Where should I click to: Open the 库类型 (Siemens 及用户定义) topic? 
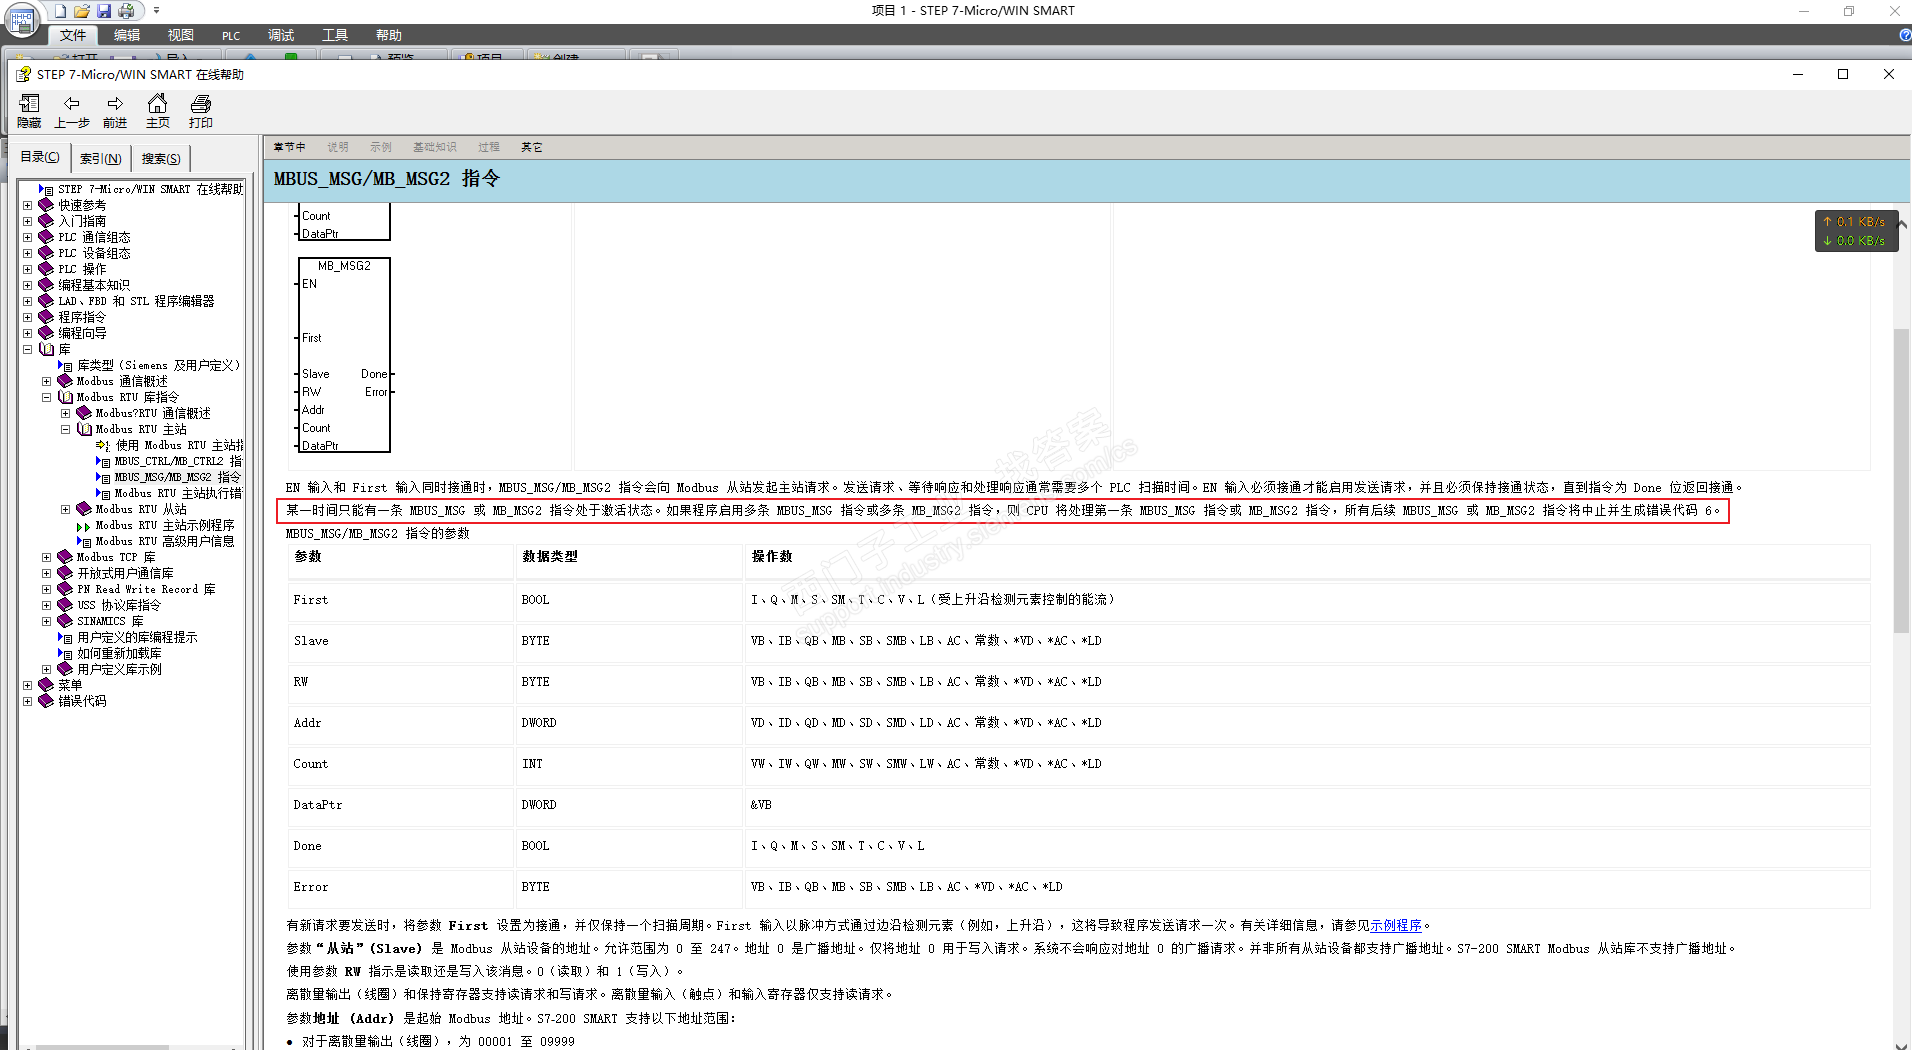158,365
